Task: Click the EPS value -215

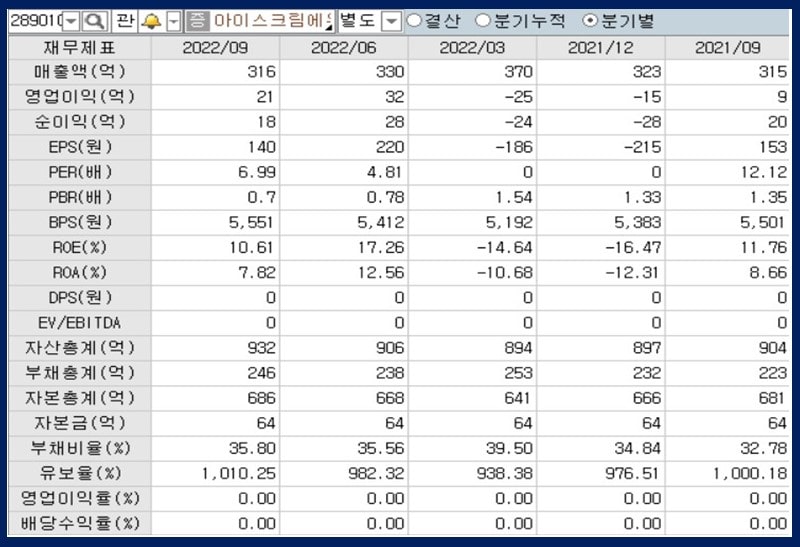Action: click(643, 147)
